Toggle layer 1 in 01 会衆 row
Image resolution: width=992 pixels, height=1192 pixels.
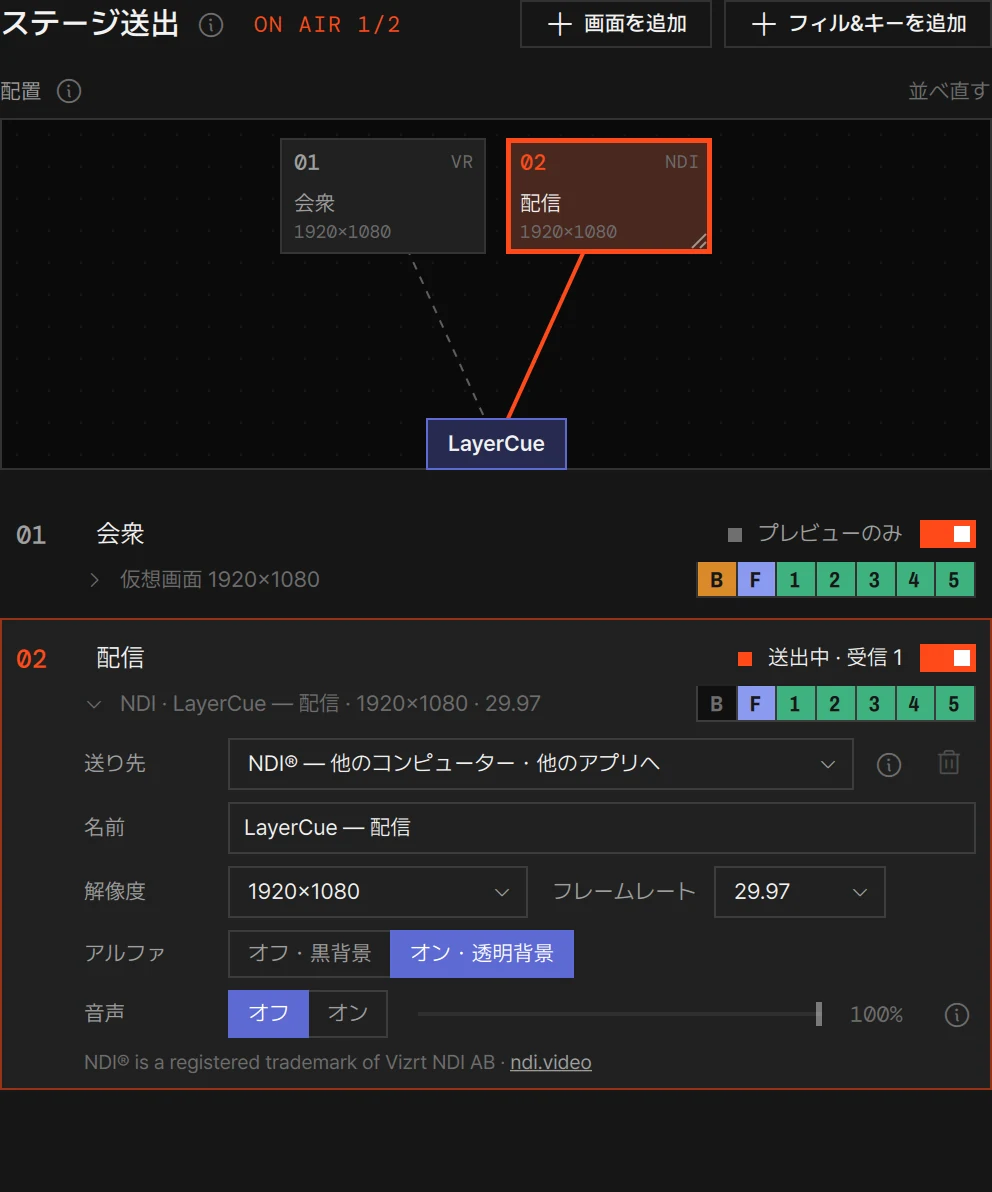[x=795, y=580]
